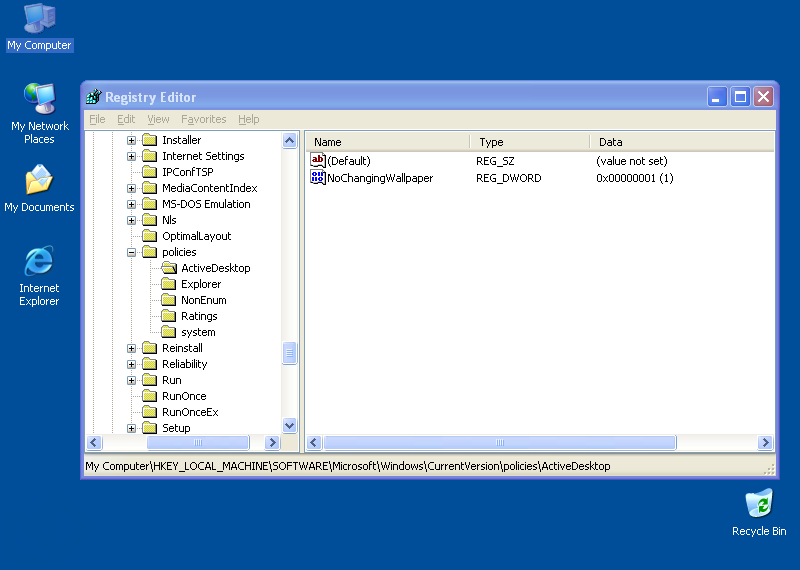Sort values by Data column header

(x=682, y=142)
